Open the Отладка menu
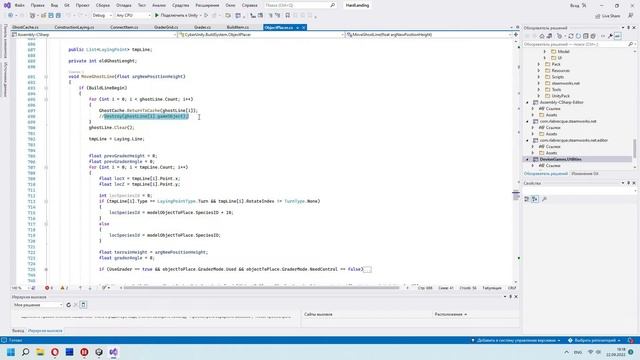Screen dimensions: 640x360 [124, 5]
